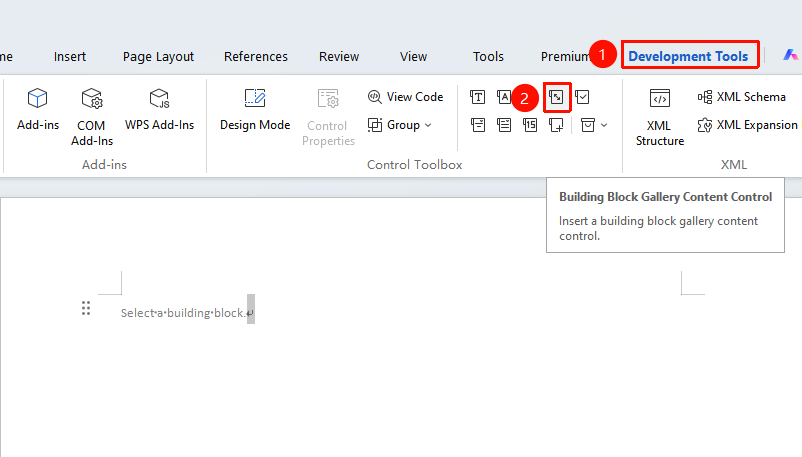The image size is (802, 457).
Task: Insert Rich Text content control
Action: (x=478, y=97)
